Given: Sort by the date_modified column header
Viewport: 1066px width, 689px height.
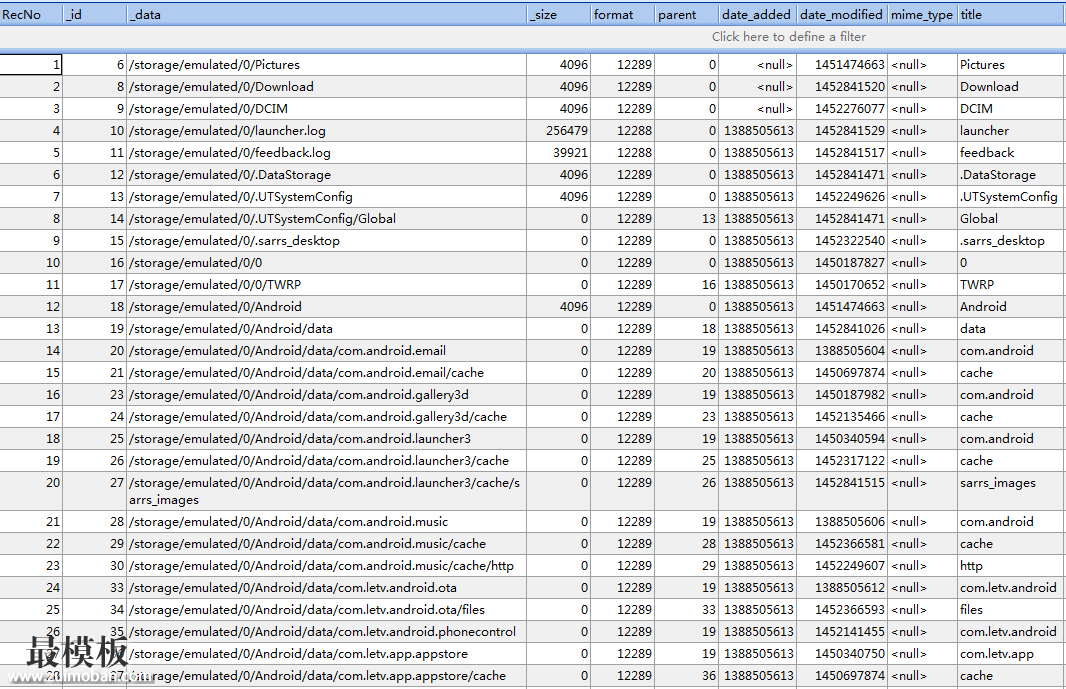Looking at the screenshot, I should [x=842, y=14].
